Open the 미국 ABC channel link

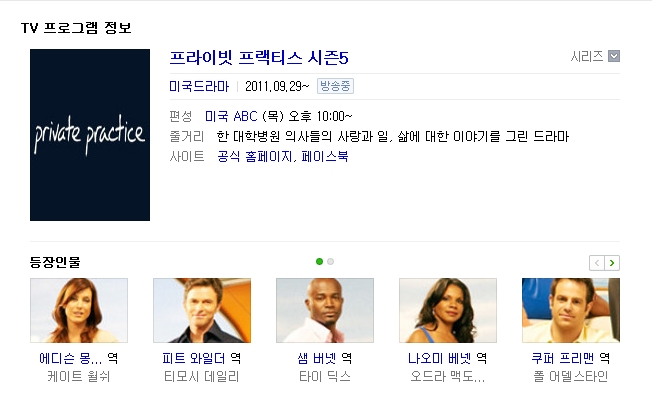[x=231, y=116]
